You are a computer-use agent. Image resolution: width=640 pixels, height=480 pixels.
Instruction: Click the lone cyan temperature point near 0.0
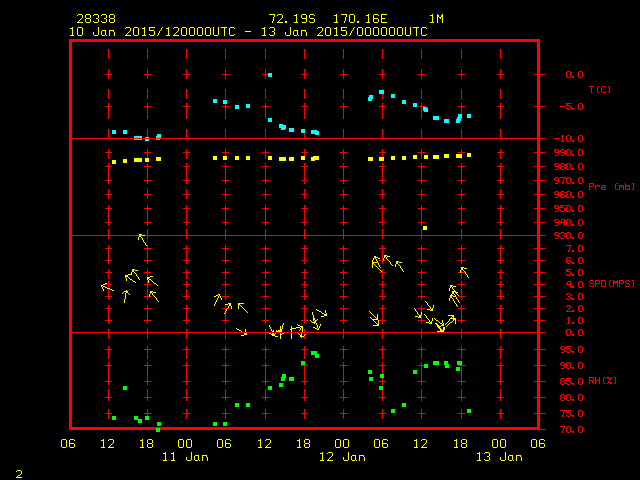click(269, 75)
